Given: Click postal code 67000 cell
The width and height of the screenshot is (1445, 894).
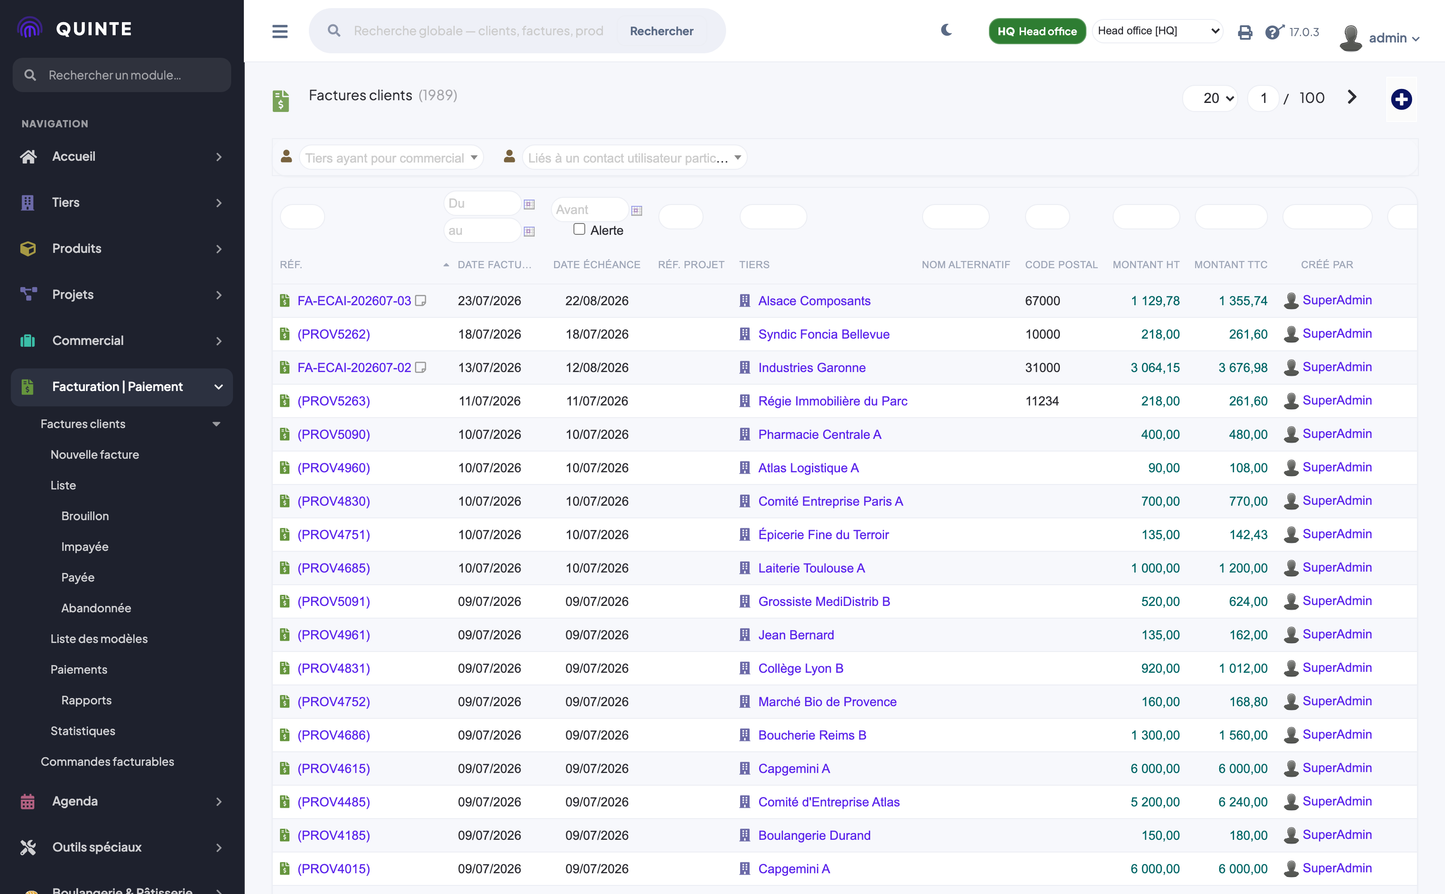Looking at the screenshot, I should [1043, 301].
